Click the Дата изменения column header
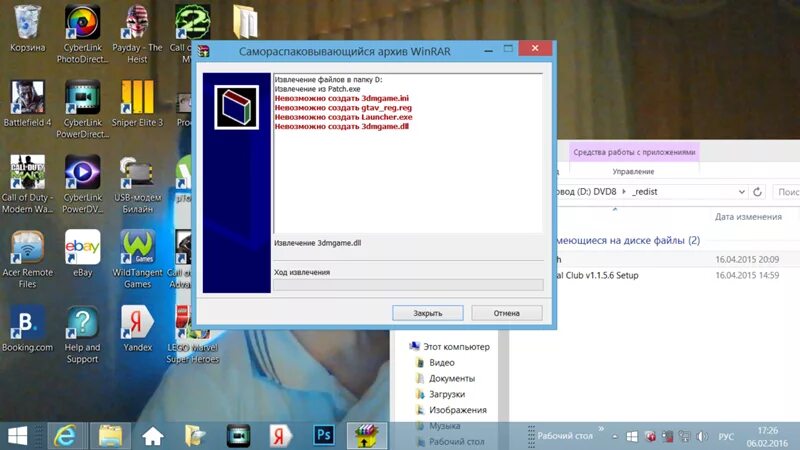The image size is (800, 450). point(748,217)
